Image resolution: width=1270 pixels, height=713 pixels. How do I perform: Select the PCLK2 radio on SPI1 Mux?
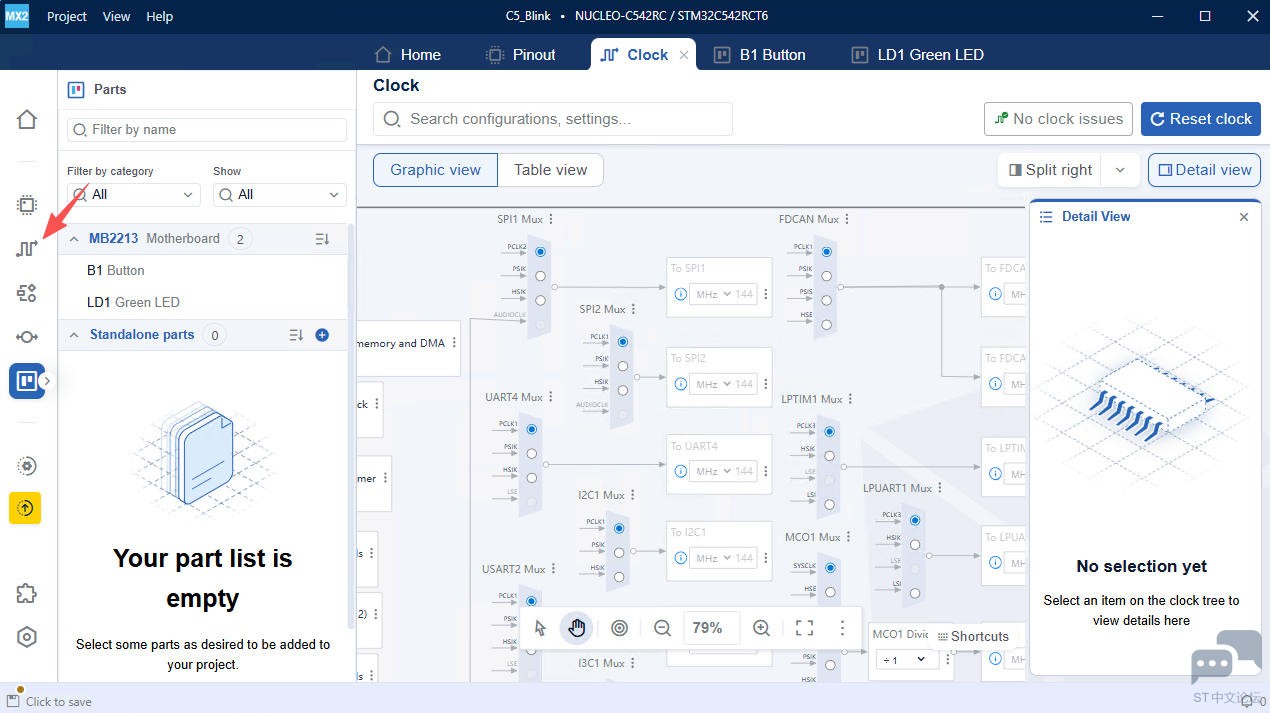540,252
